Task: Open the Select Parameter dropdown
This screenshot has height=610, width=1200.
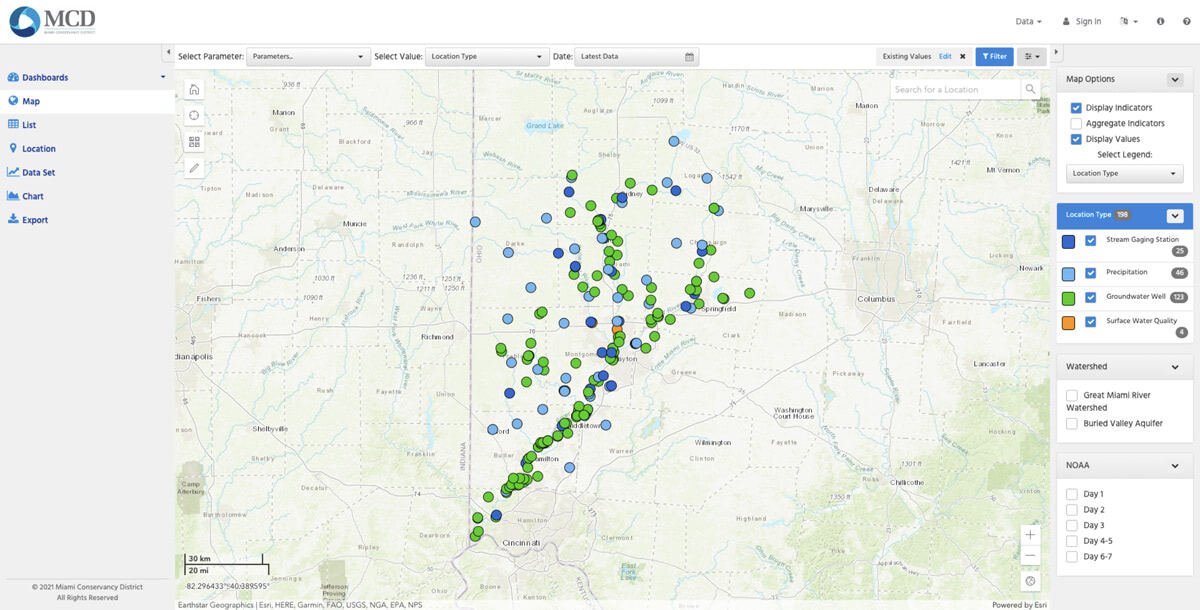Action: (308, 57)
